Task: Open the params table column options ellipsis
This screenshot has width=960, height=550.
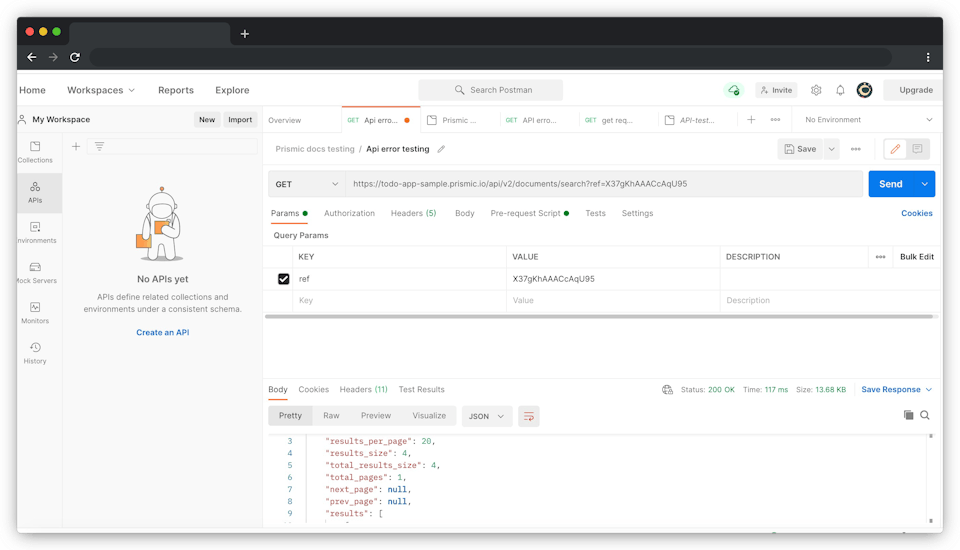Action: 880,257
